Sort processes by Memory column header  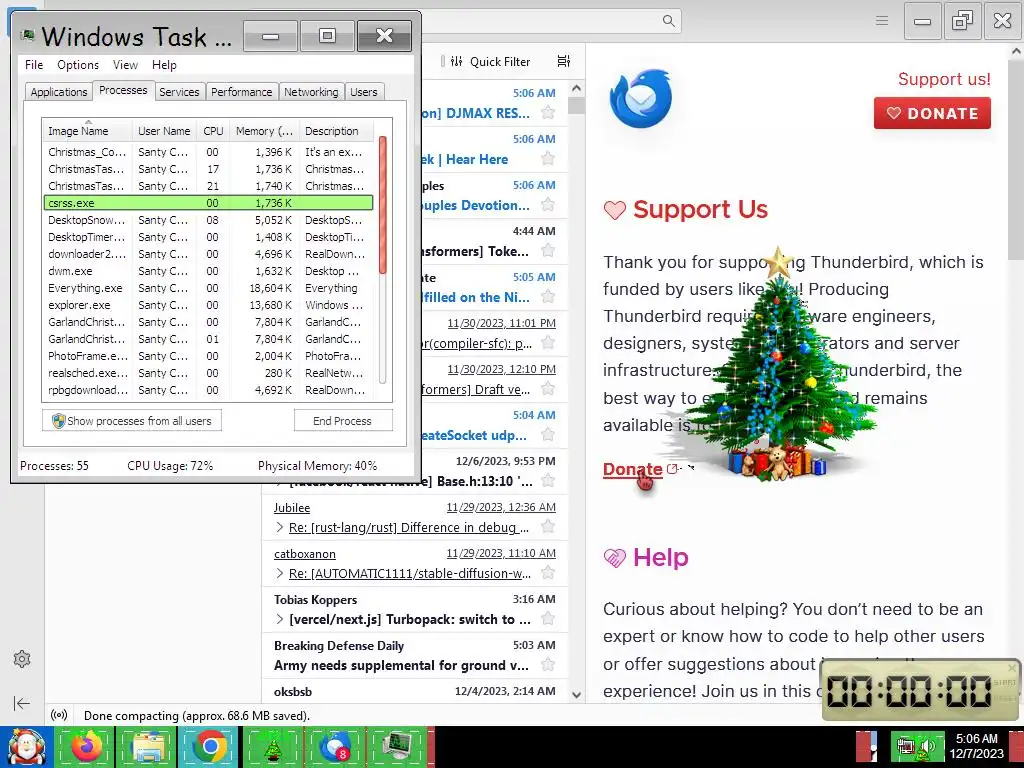point(264,131)
